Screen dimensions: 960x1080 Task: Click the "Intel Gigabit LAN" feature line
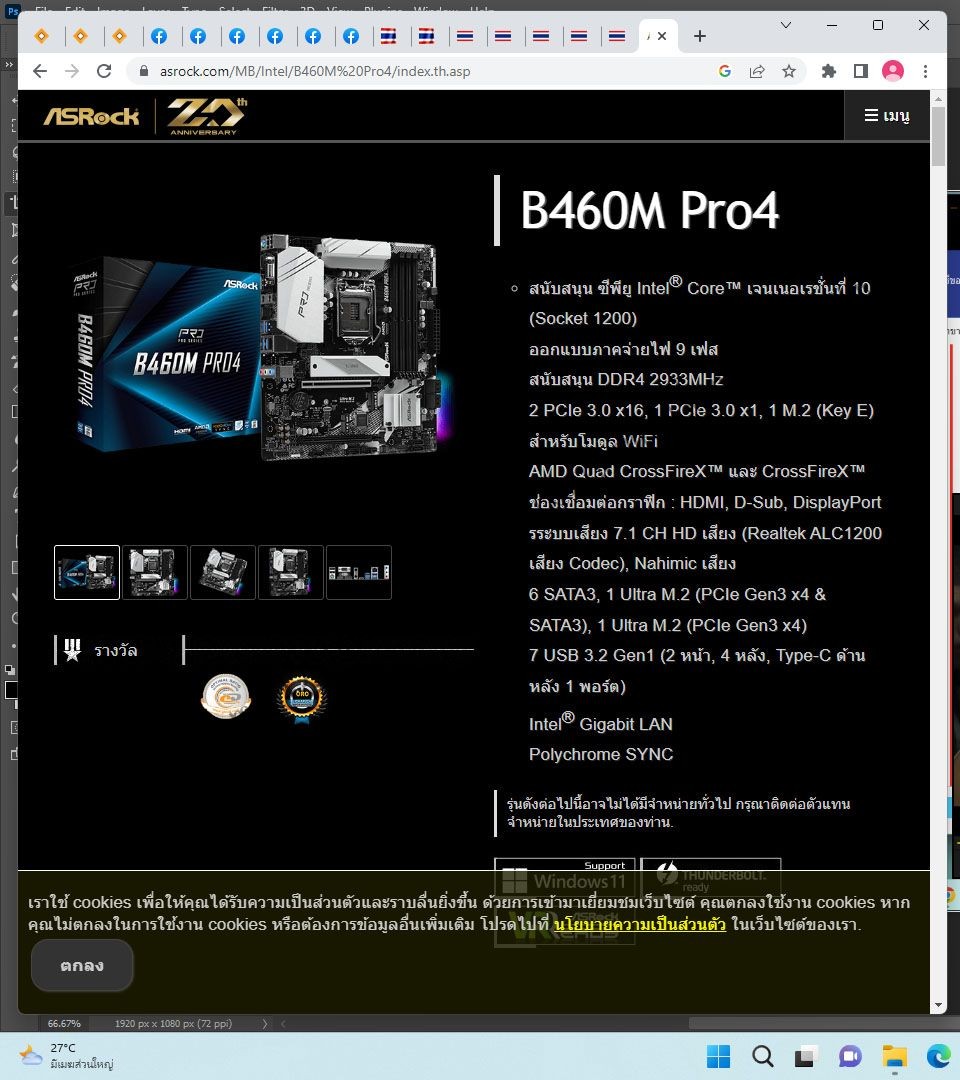coord(601,722)
